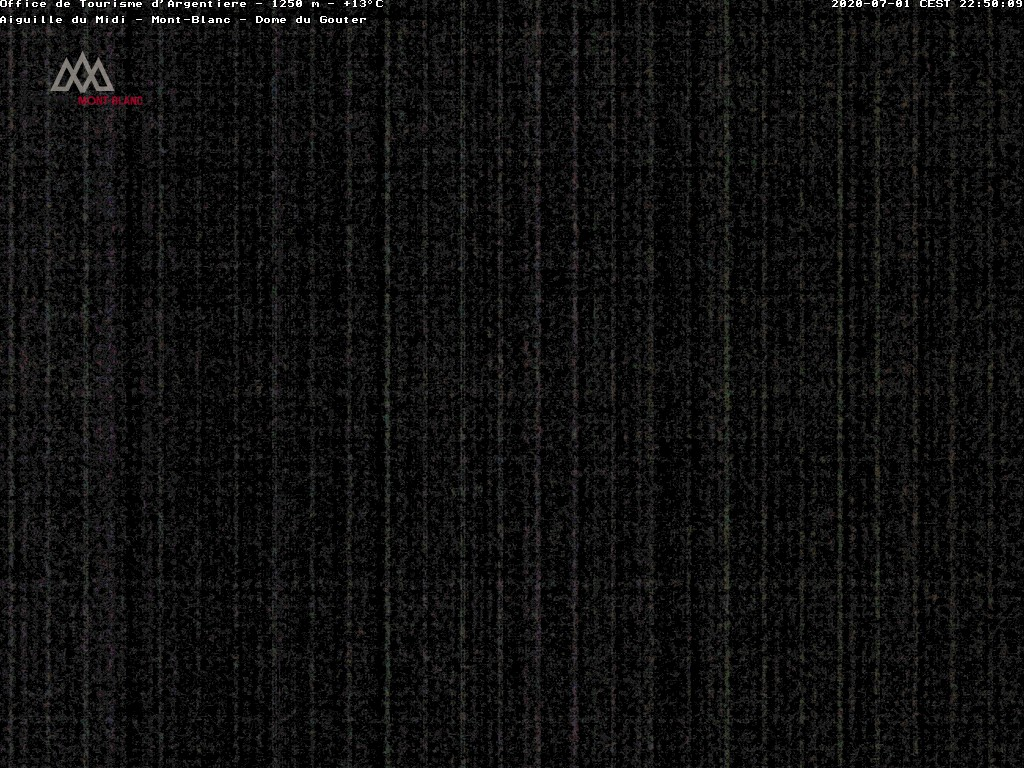
Task: Click the 'Aiguille' word in the caption
Action: (31, 20)
